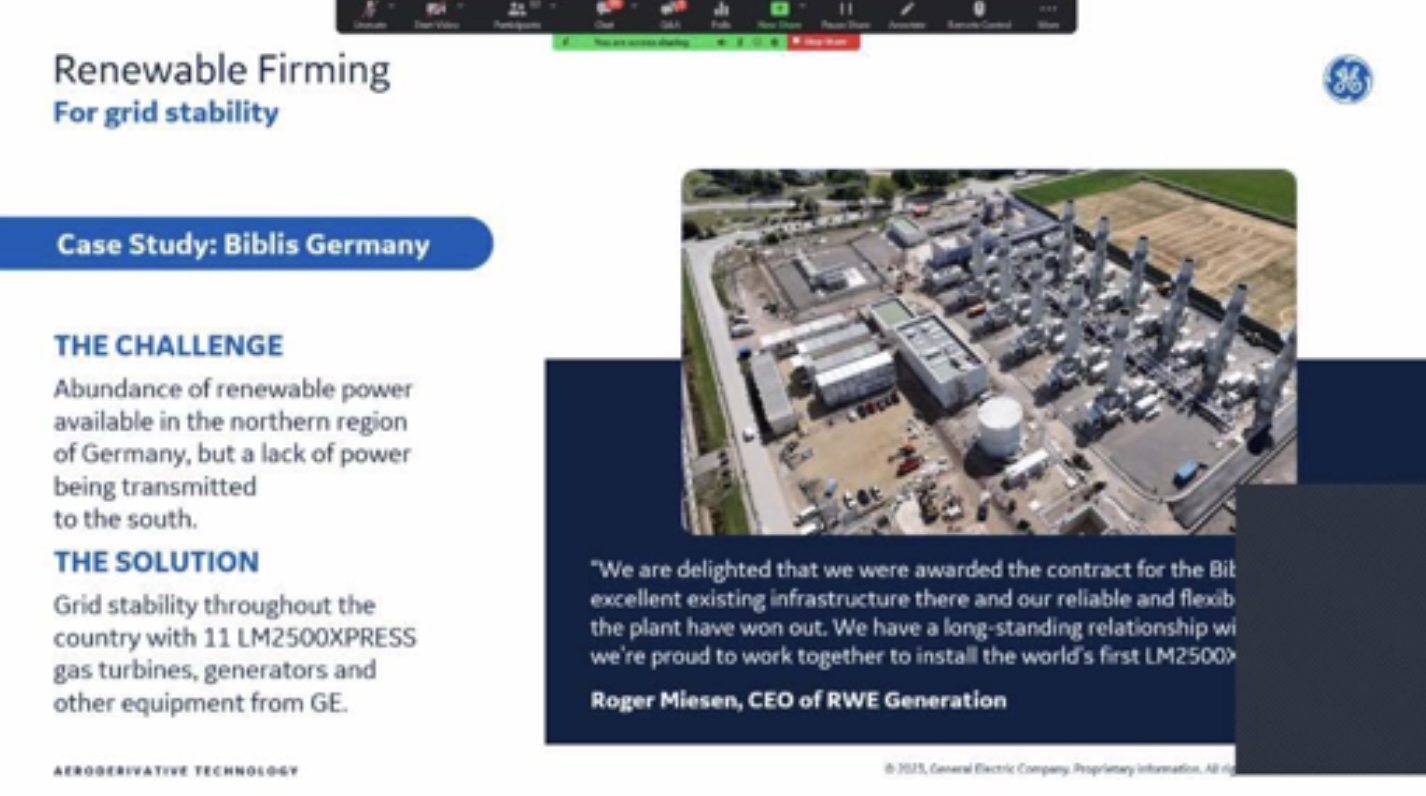Click the Renewable Firming slide title
1426x796 pixels.
click(221, 71)
